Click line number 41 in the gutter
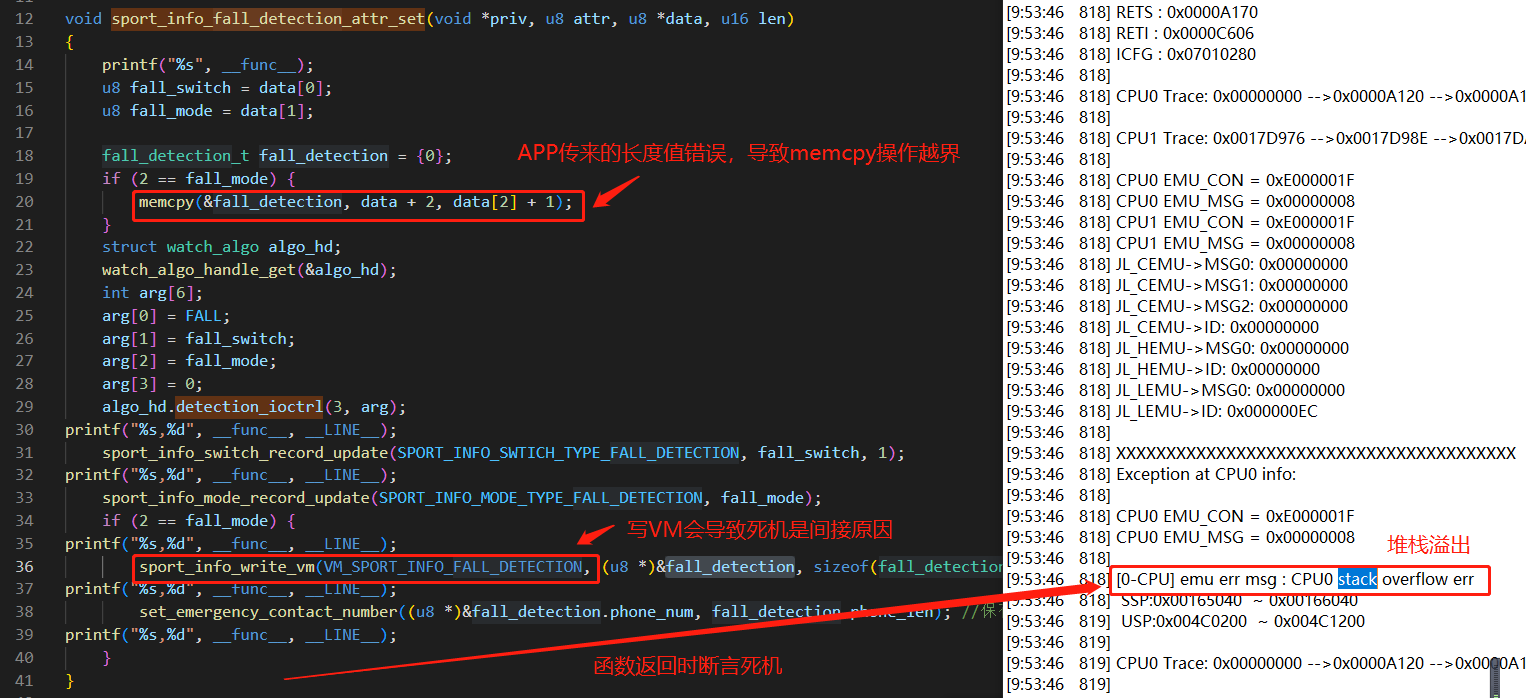Image resolution: width=1526 pixels, height=698 pixels. [x=25, y=681]
